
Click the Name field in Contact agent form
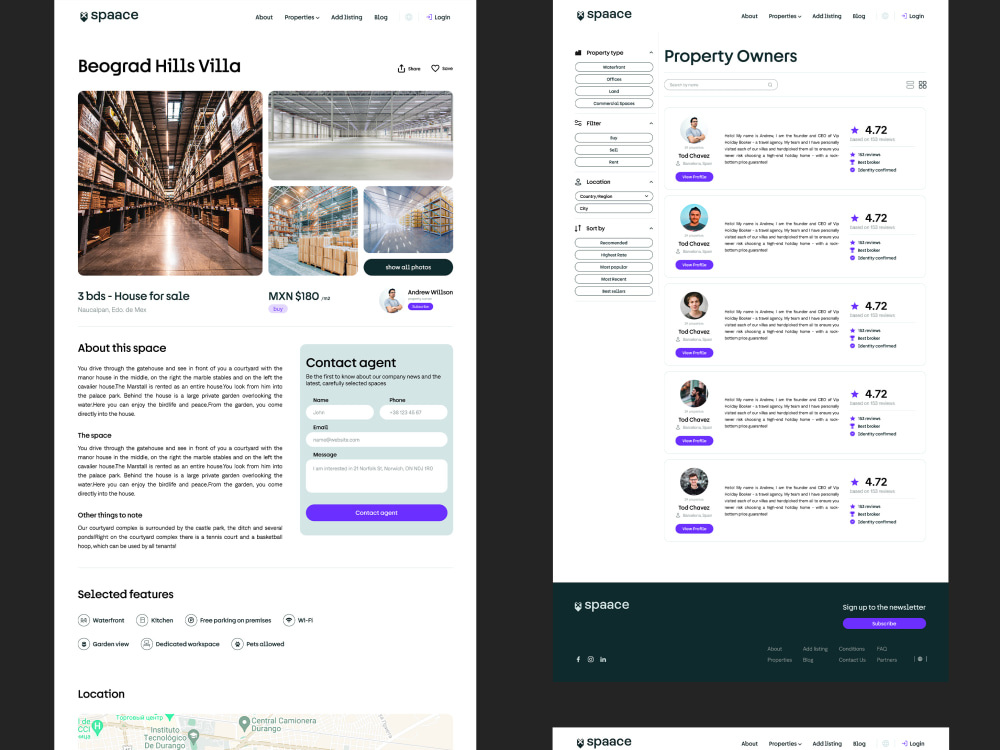click(340, 413)
